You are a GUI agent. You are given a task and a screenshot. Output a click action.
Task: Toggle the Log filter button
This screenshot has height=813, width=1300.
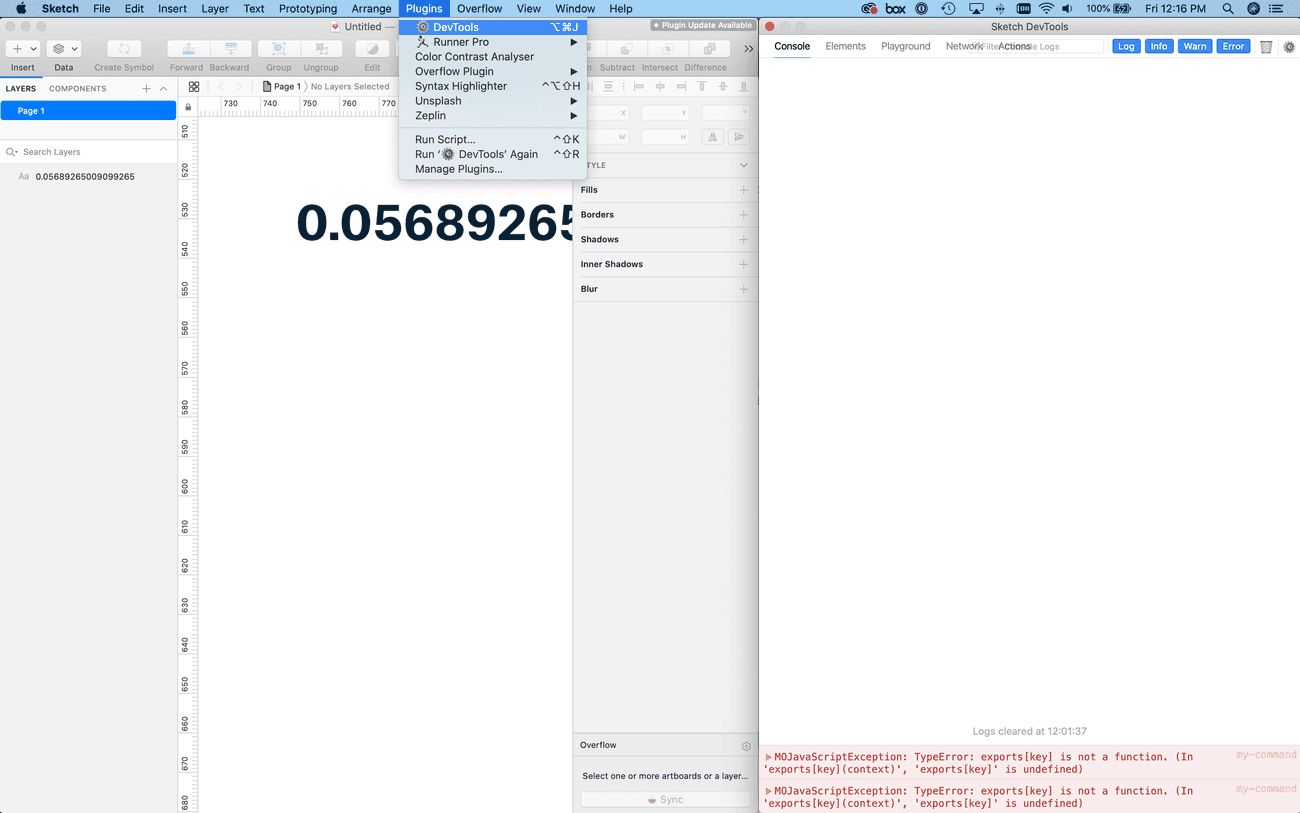tap(1126, 46)
